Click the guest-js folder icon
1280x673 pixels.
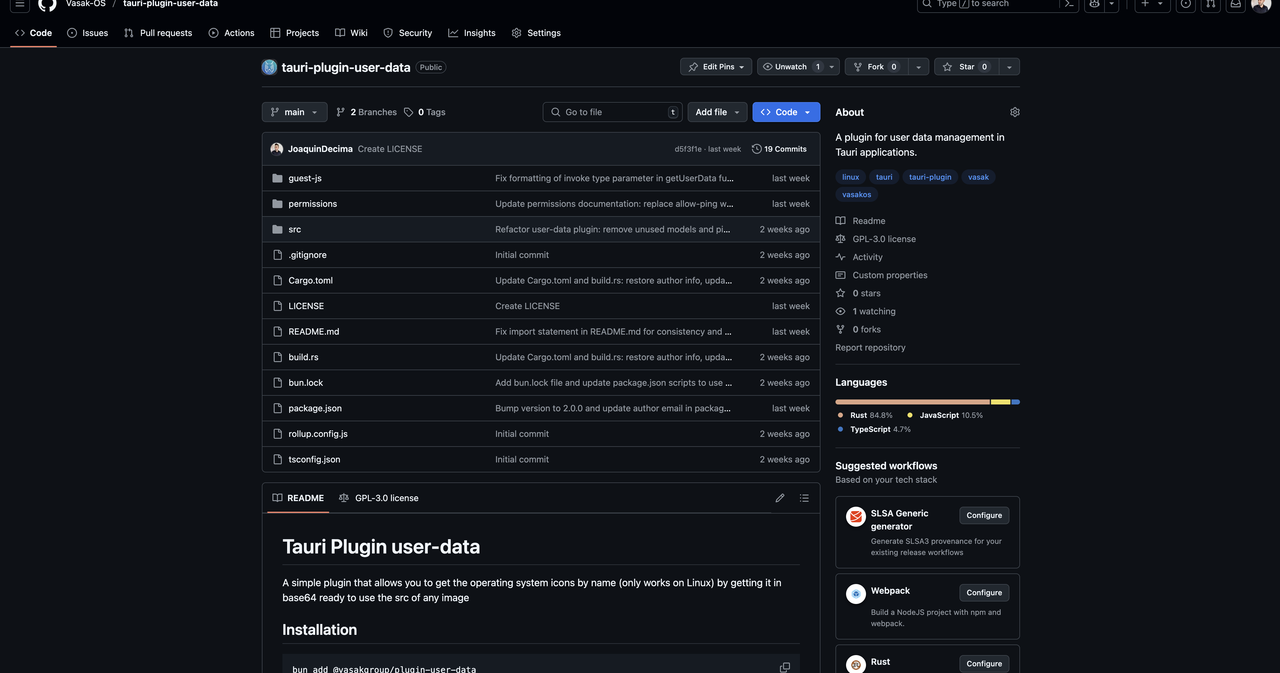[278, 178]
